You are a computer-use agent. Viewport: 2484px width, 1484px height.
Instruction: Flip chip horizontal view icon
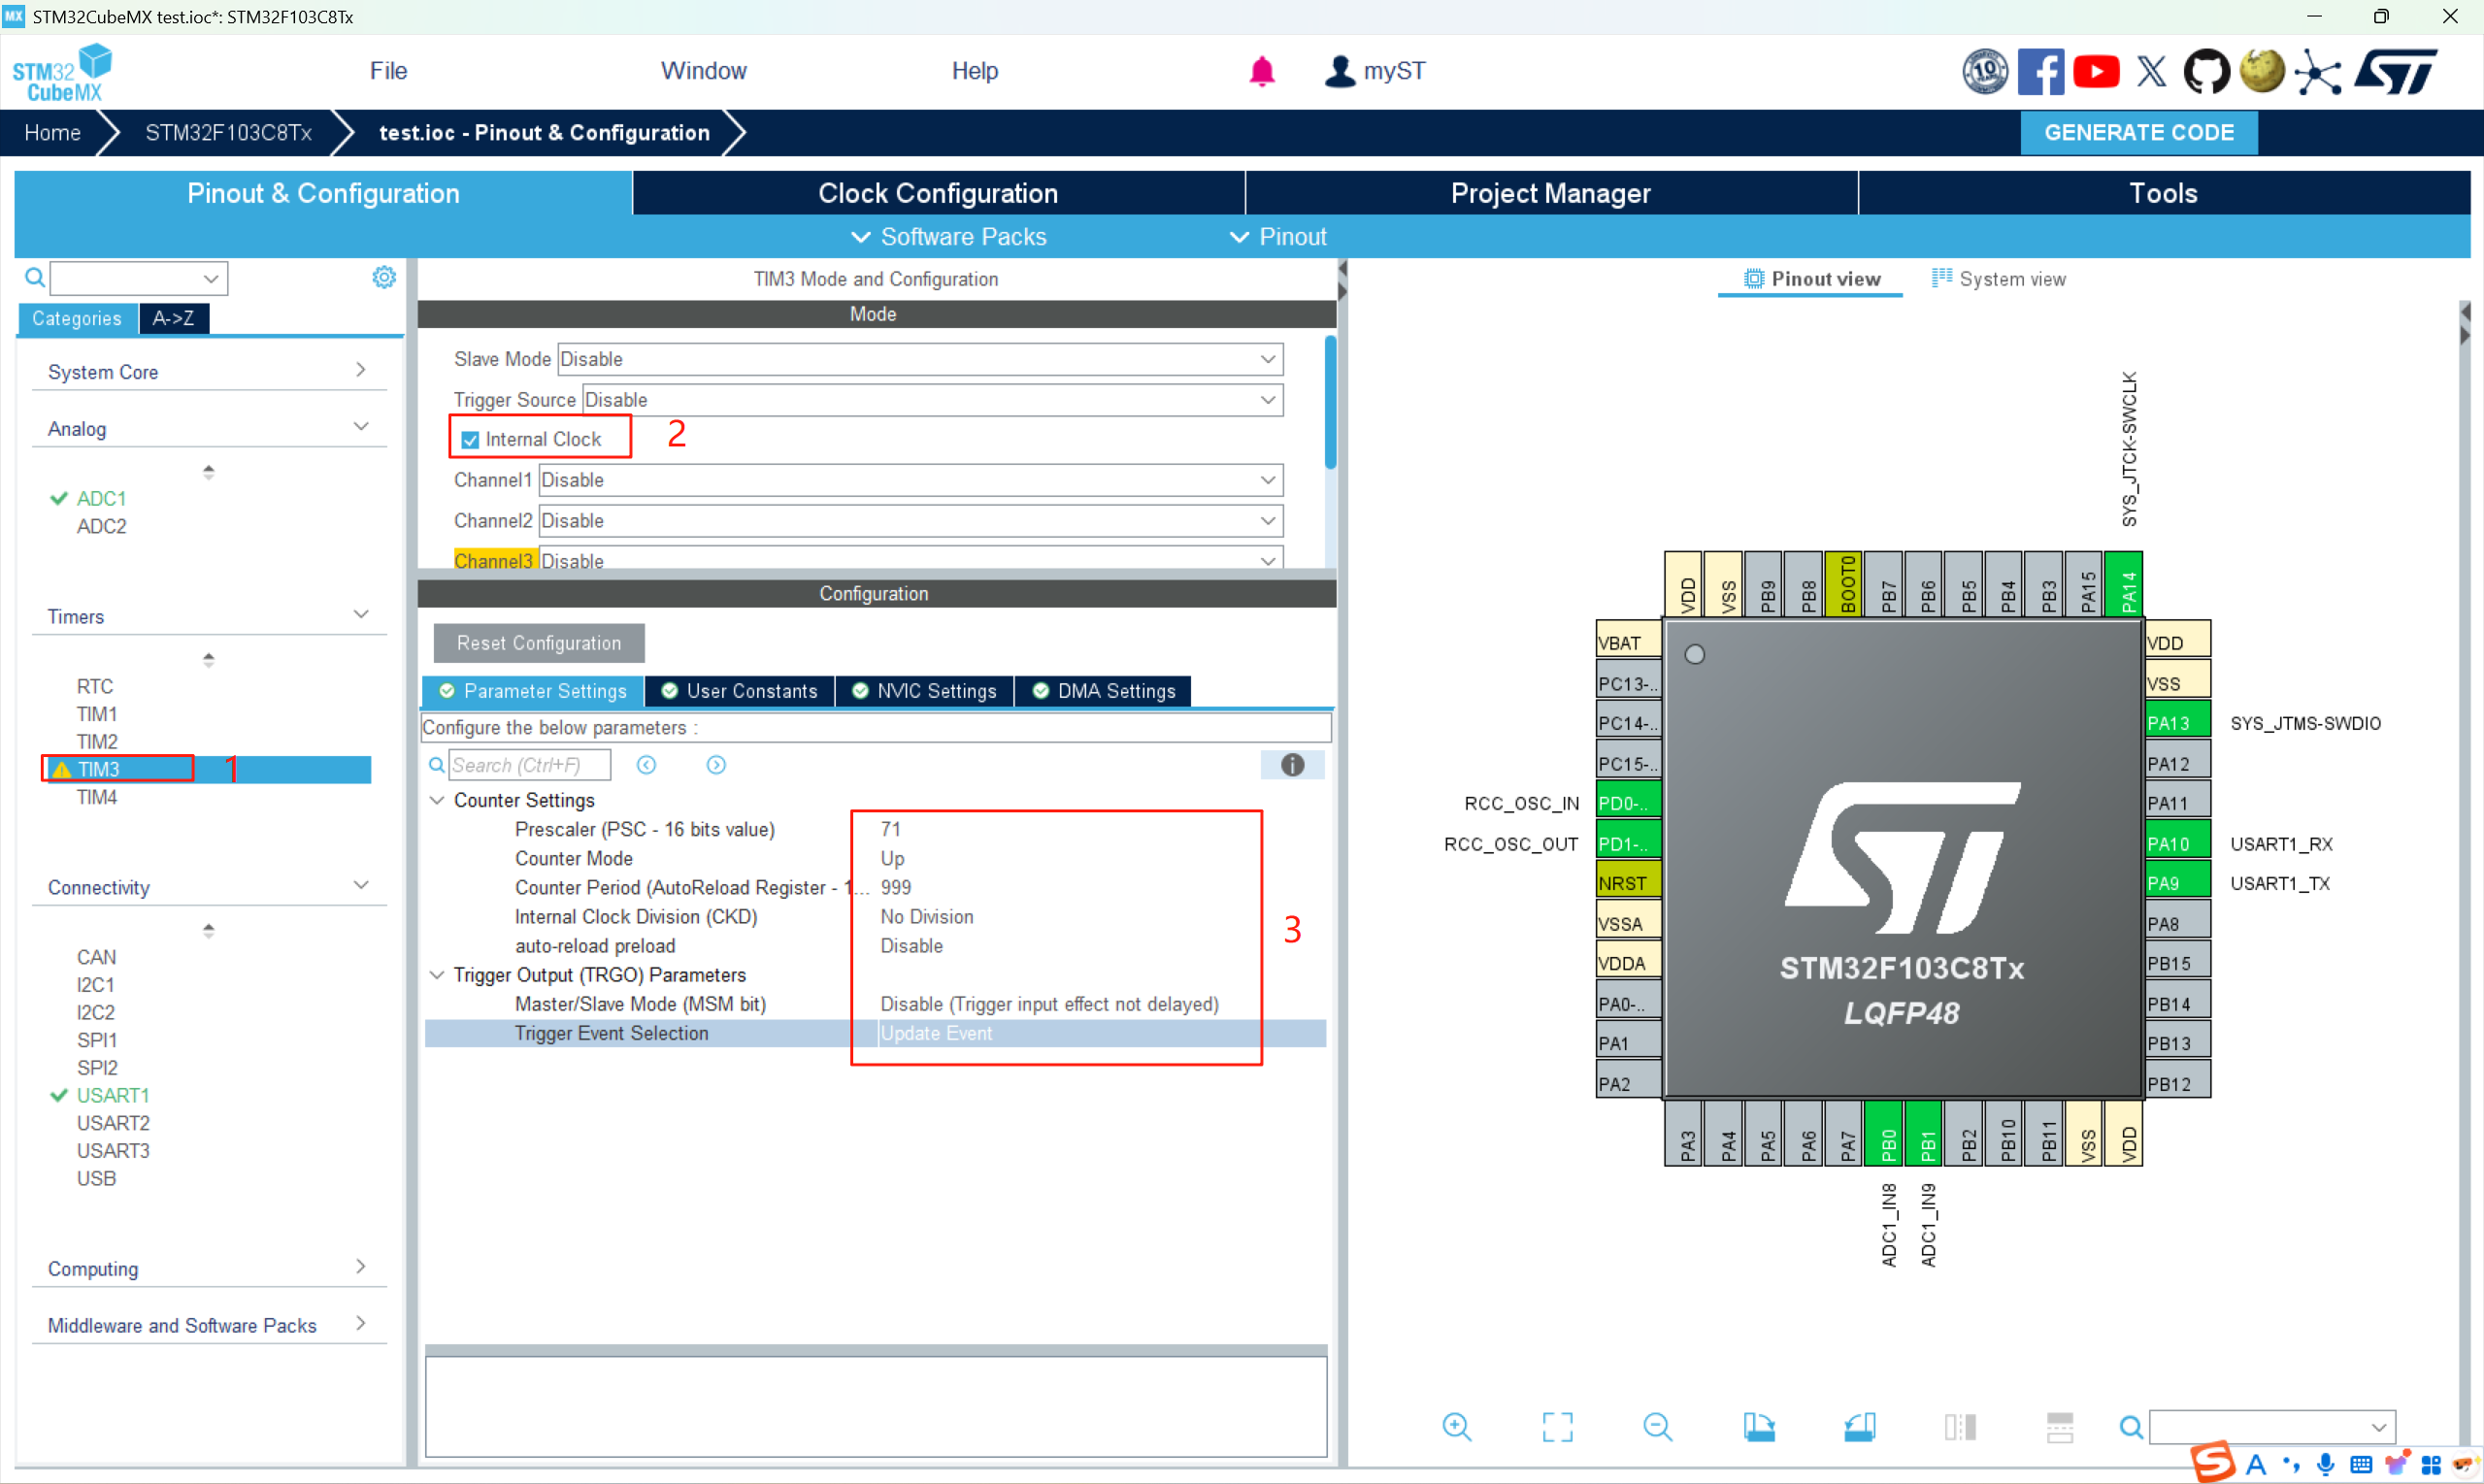1960,1427
